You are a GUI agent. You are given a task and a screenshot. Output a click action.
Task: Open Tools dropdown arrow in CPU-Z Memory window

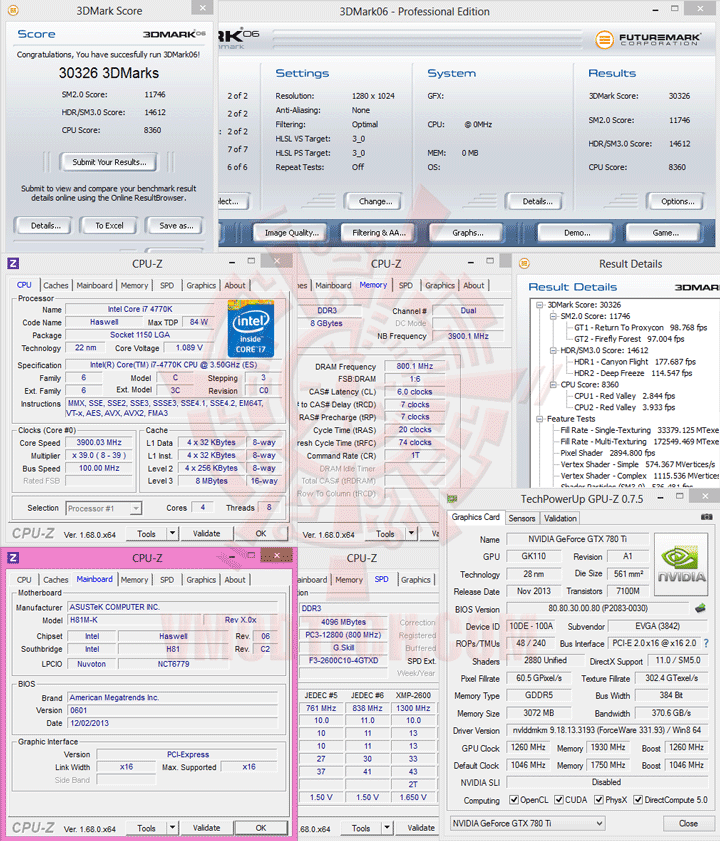(411, 533)
